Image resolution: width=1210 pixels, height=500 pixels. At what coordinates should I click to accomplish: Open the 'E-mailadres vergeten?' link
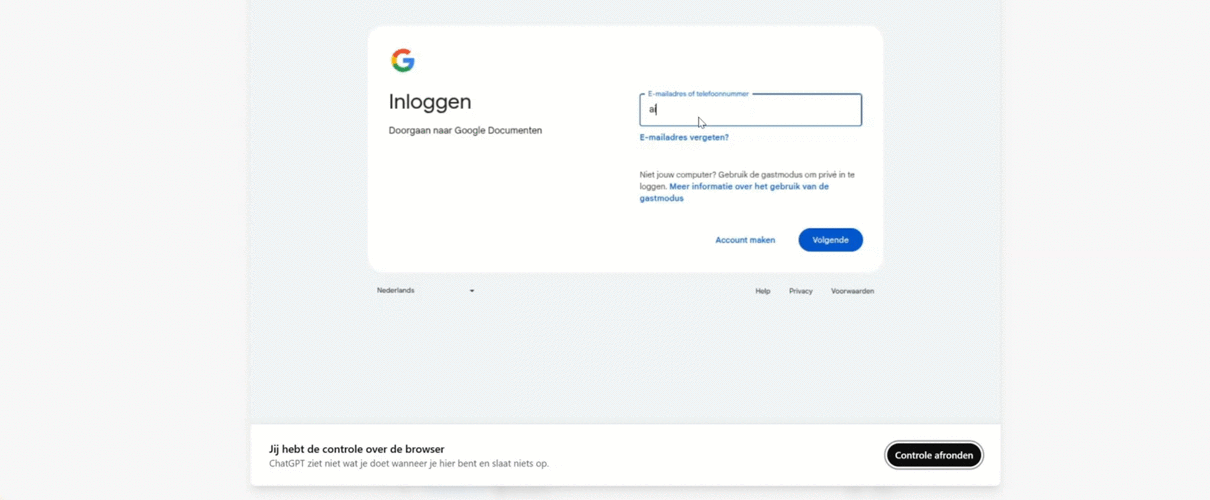[x=684, y=137]
